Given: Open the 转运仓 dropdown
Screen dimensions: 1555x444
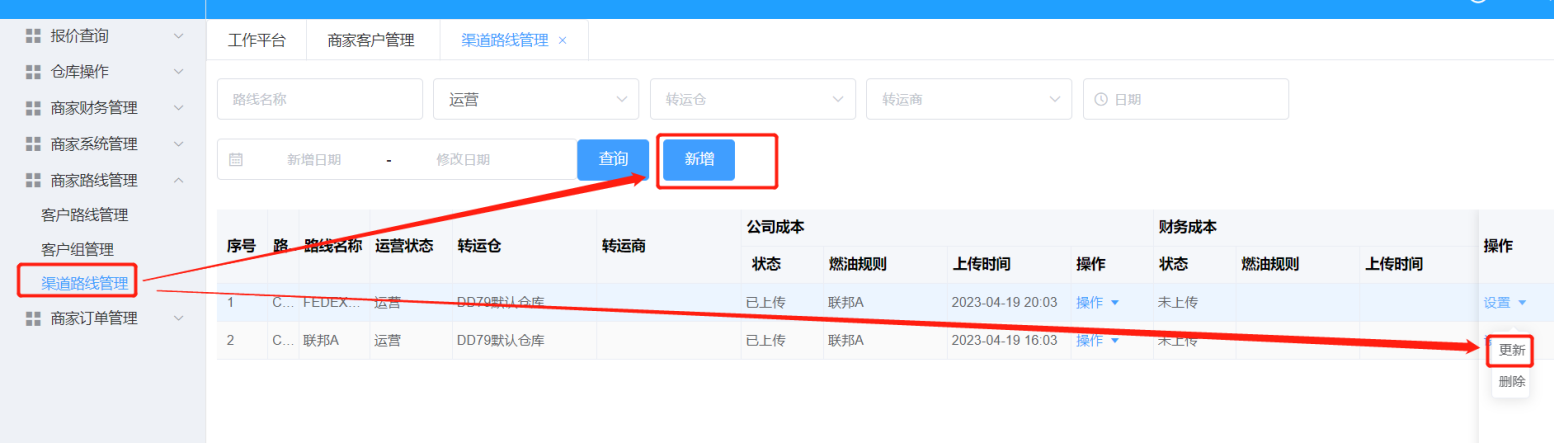Looking at the screenshot, I should (752, 99).
